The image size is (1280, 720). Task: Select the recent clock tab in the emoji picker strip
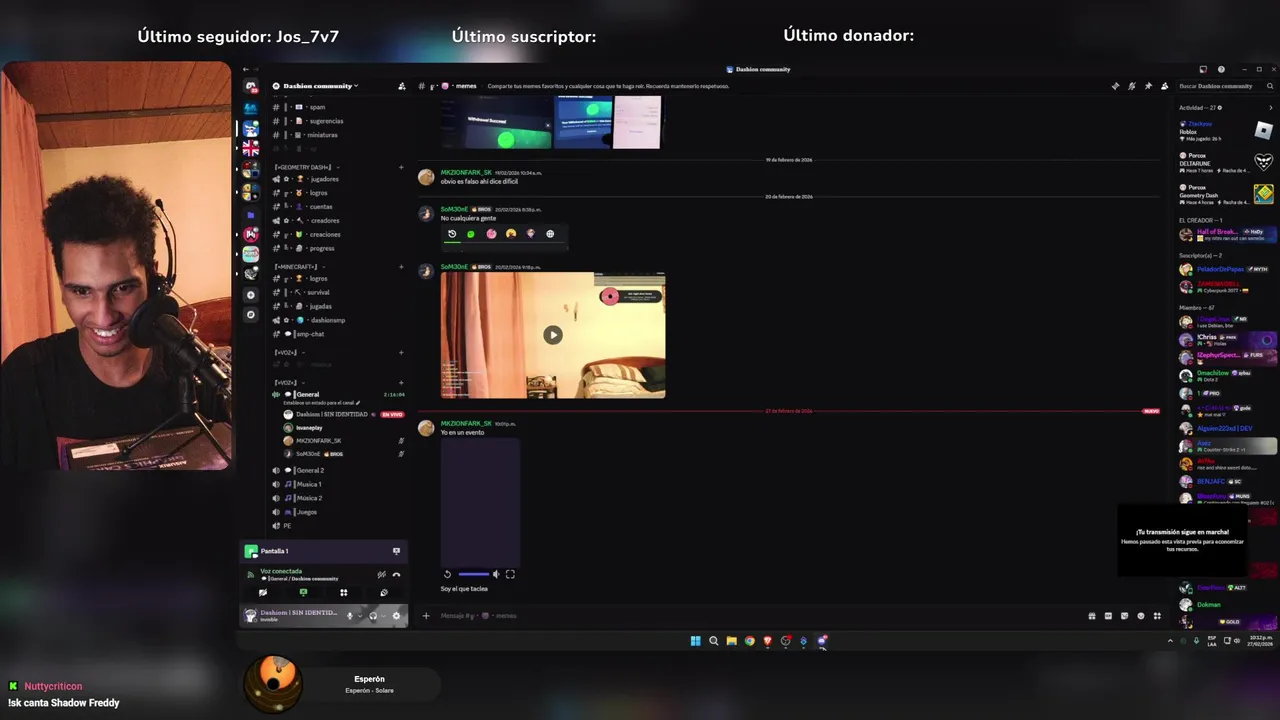[452, 234]
